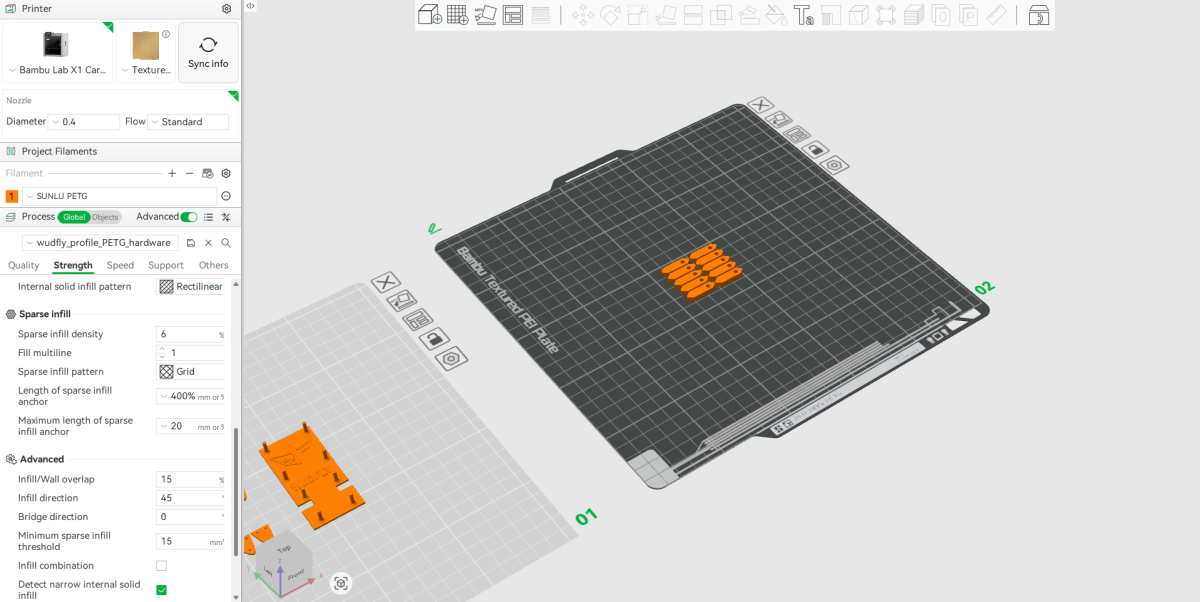
Task: Click plate 01 remove X icon
Action: click(x=386, y=283)
